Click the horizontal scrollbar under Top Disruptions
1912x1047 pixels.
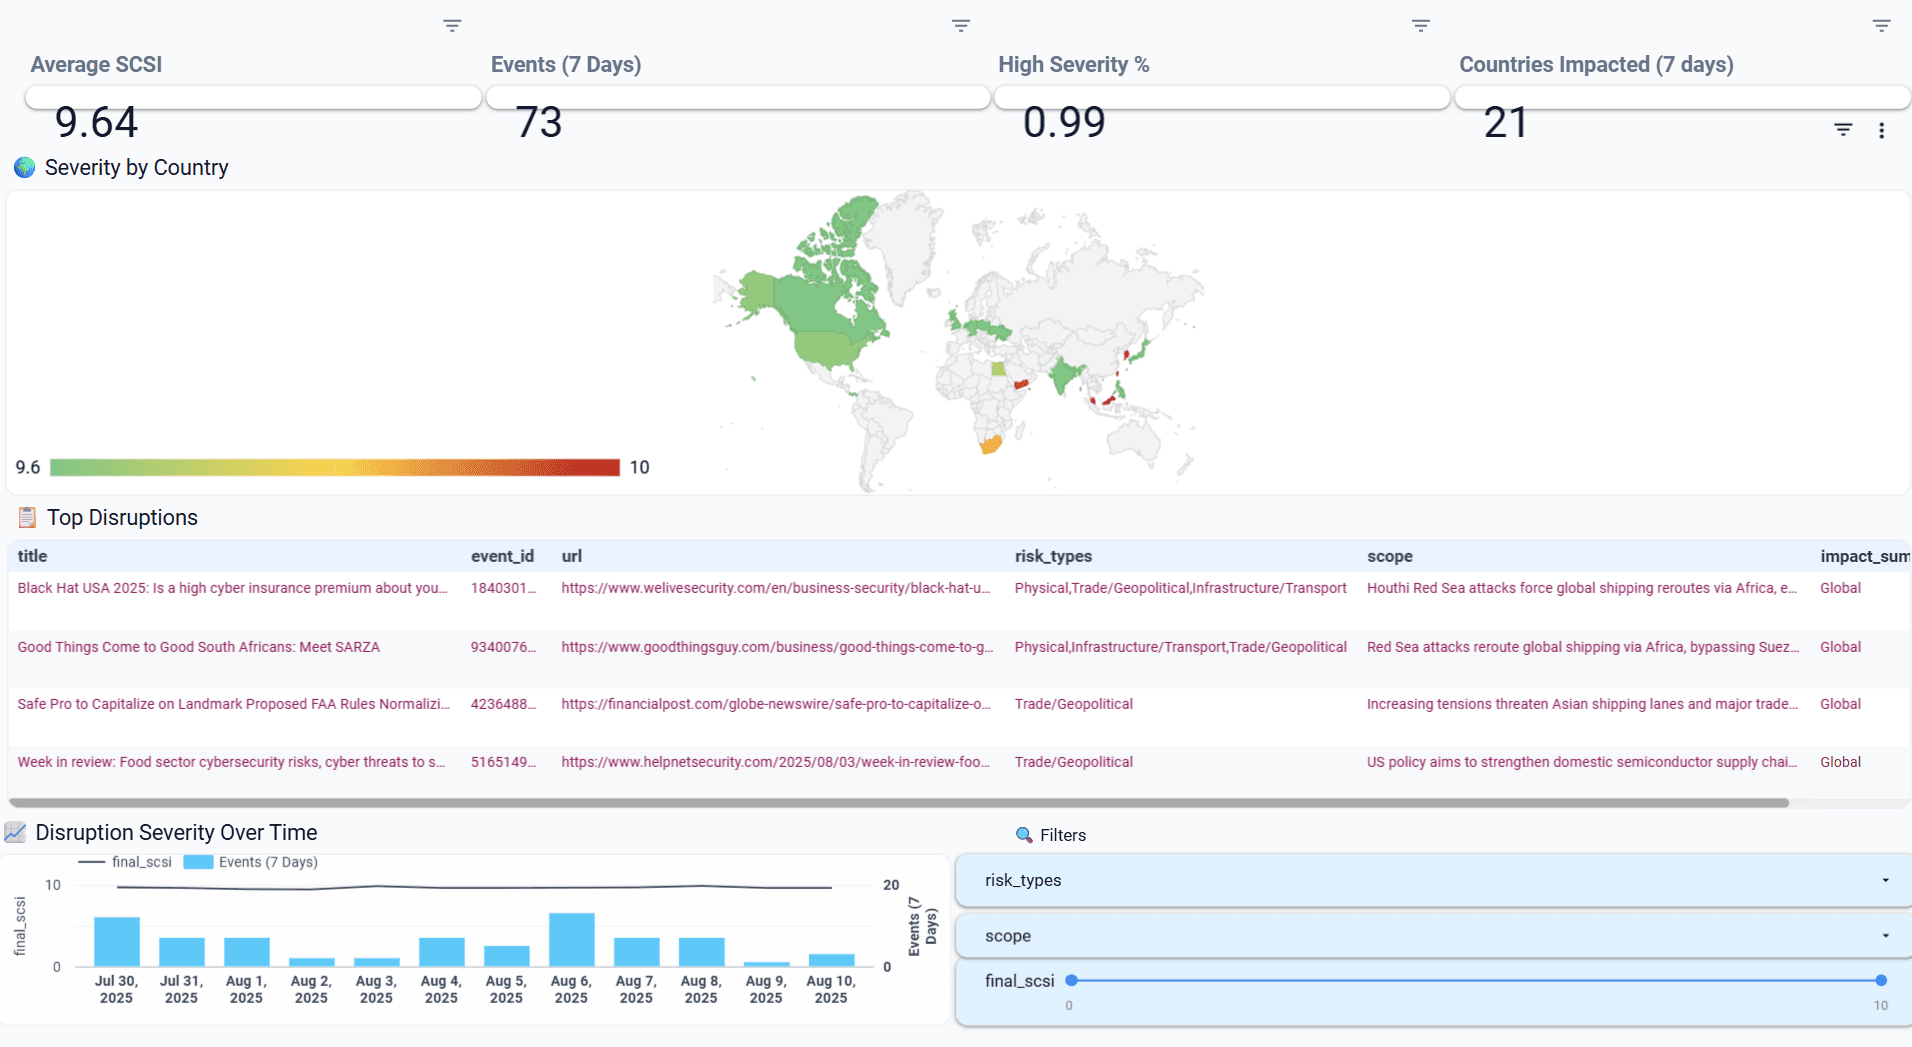[900, 802]
